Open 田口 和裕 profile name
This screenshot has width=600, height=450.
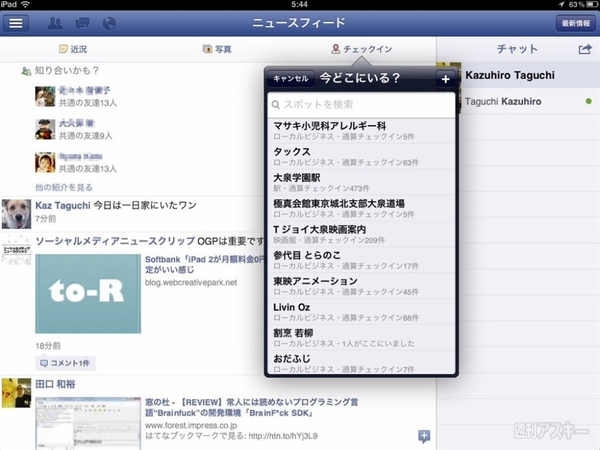55,384
